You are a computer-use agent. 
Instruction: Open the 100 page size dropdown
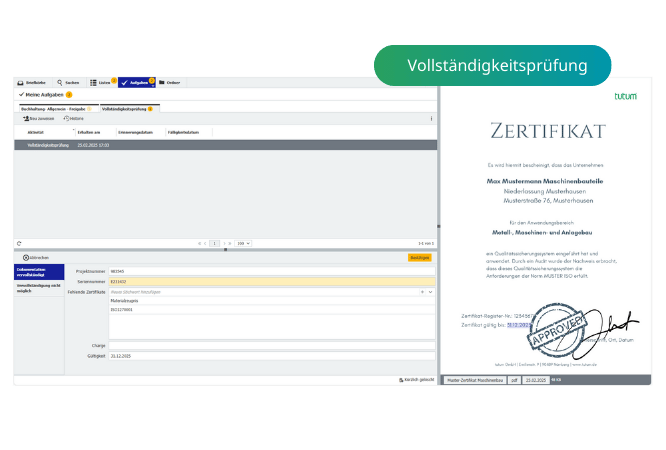click(x=243, y=243)
